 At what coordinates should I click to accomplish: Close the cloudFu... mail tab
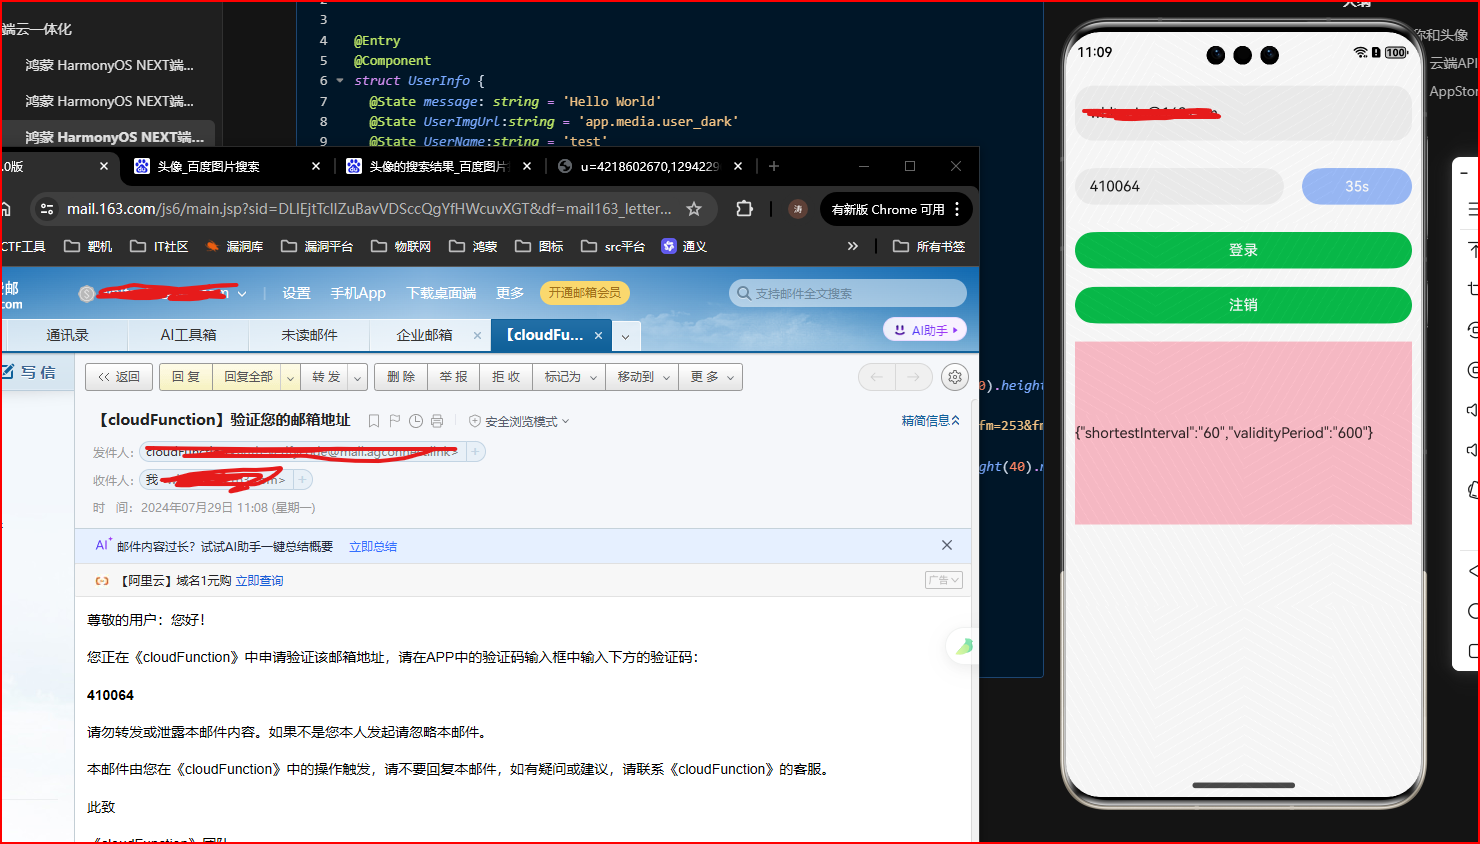pyautogui.click(x=598, y=335)
